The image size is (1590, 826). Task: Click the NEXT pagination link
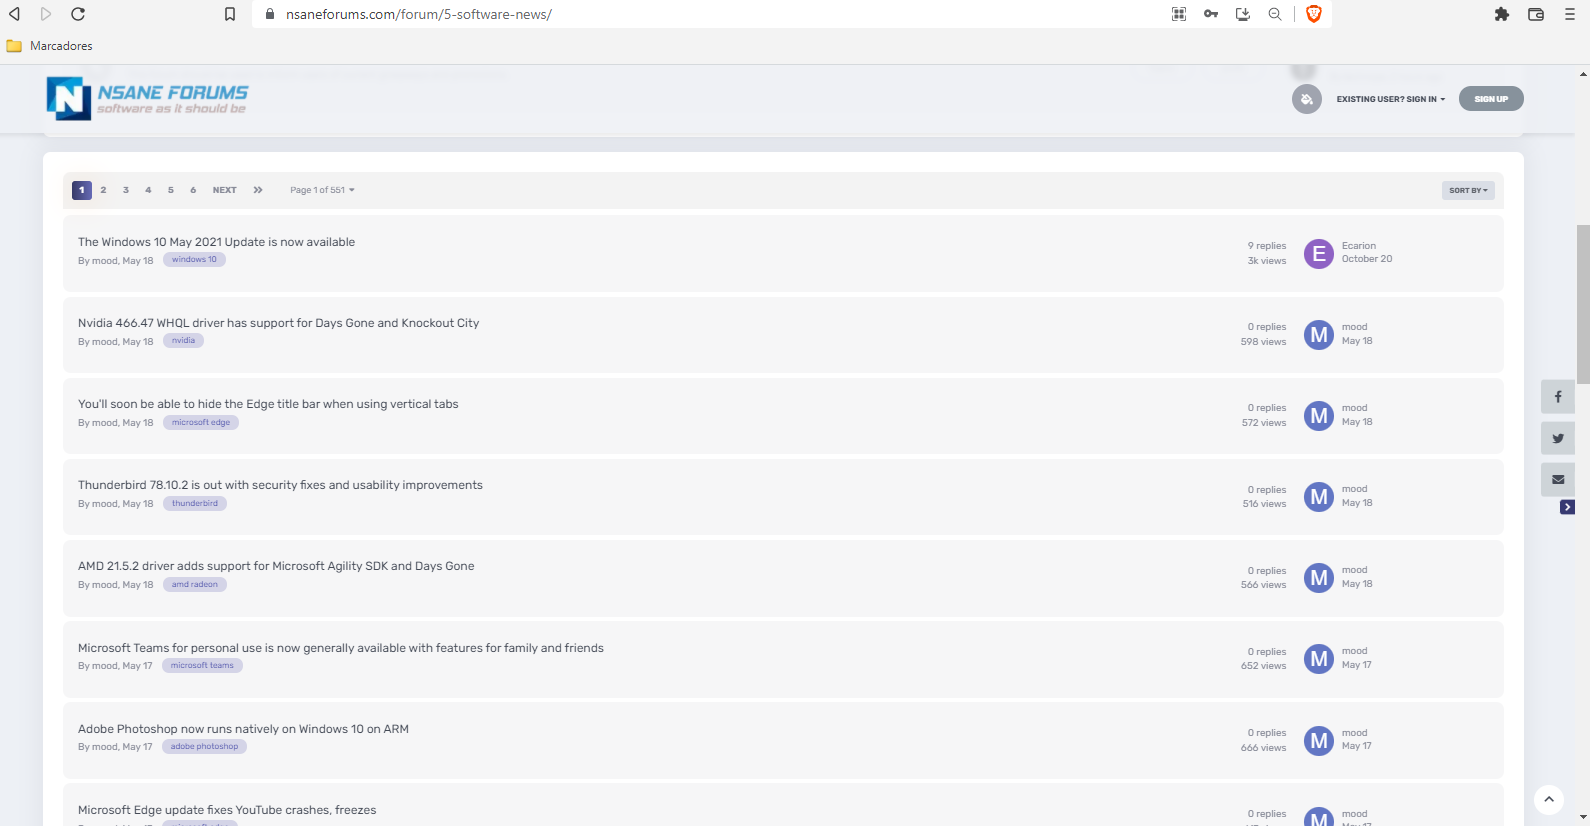225,190
